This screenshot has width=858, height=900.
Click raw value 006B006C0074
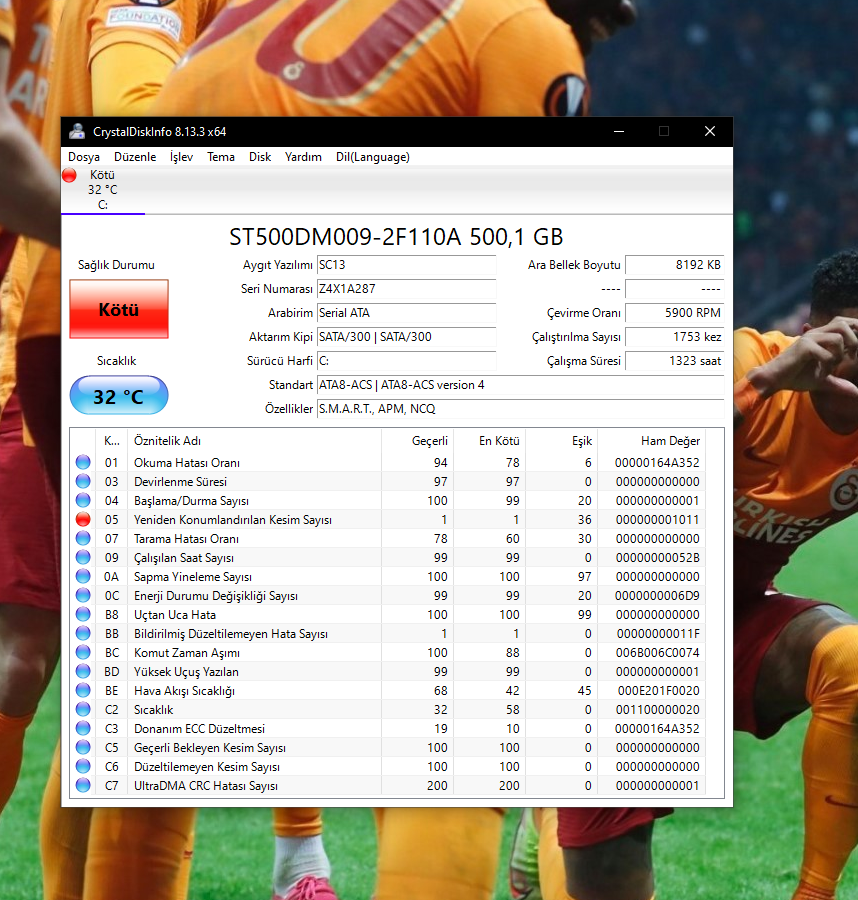[x=657, y=652]
